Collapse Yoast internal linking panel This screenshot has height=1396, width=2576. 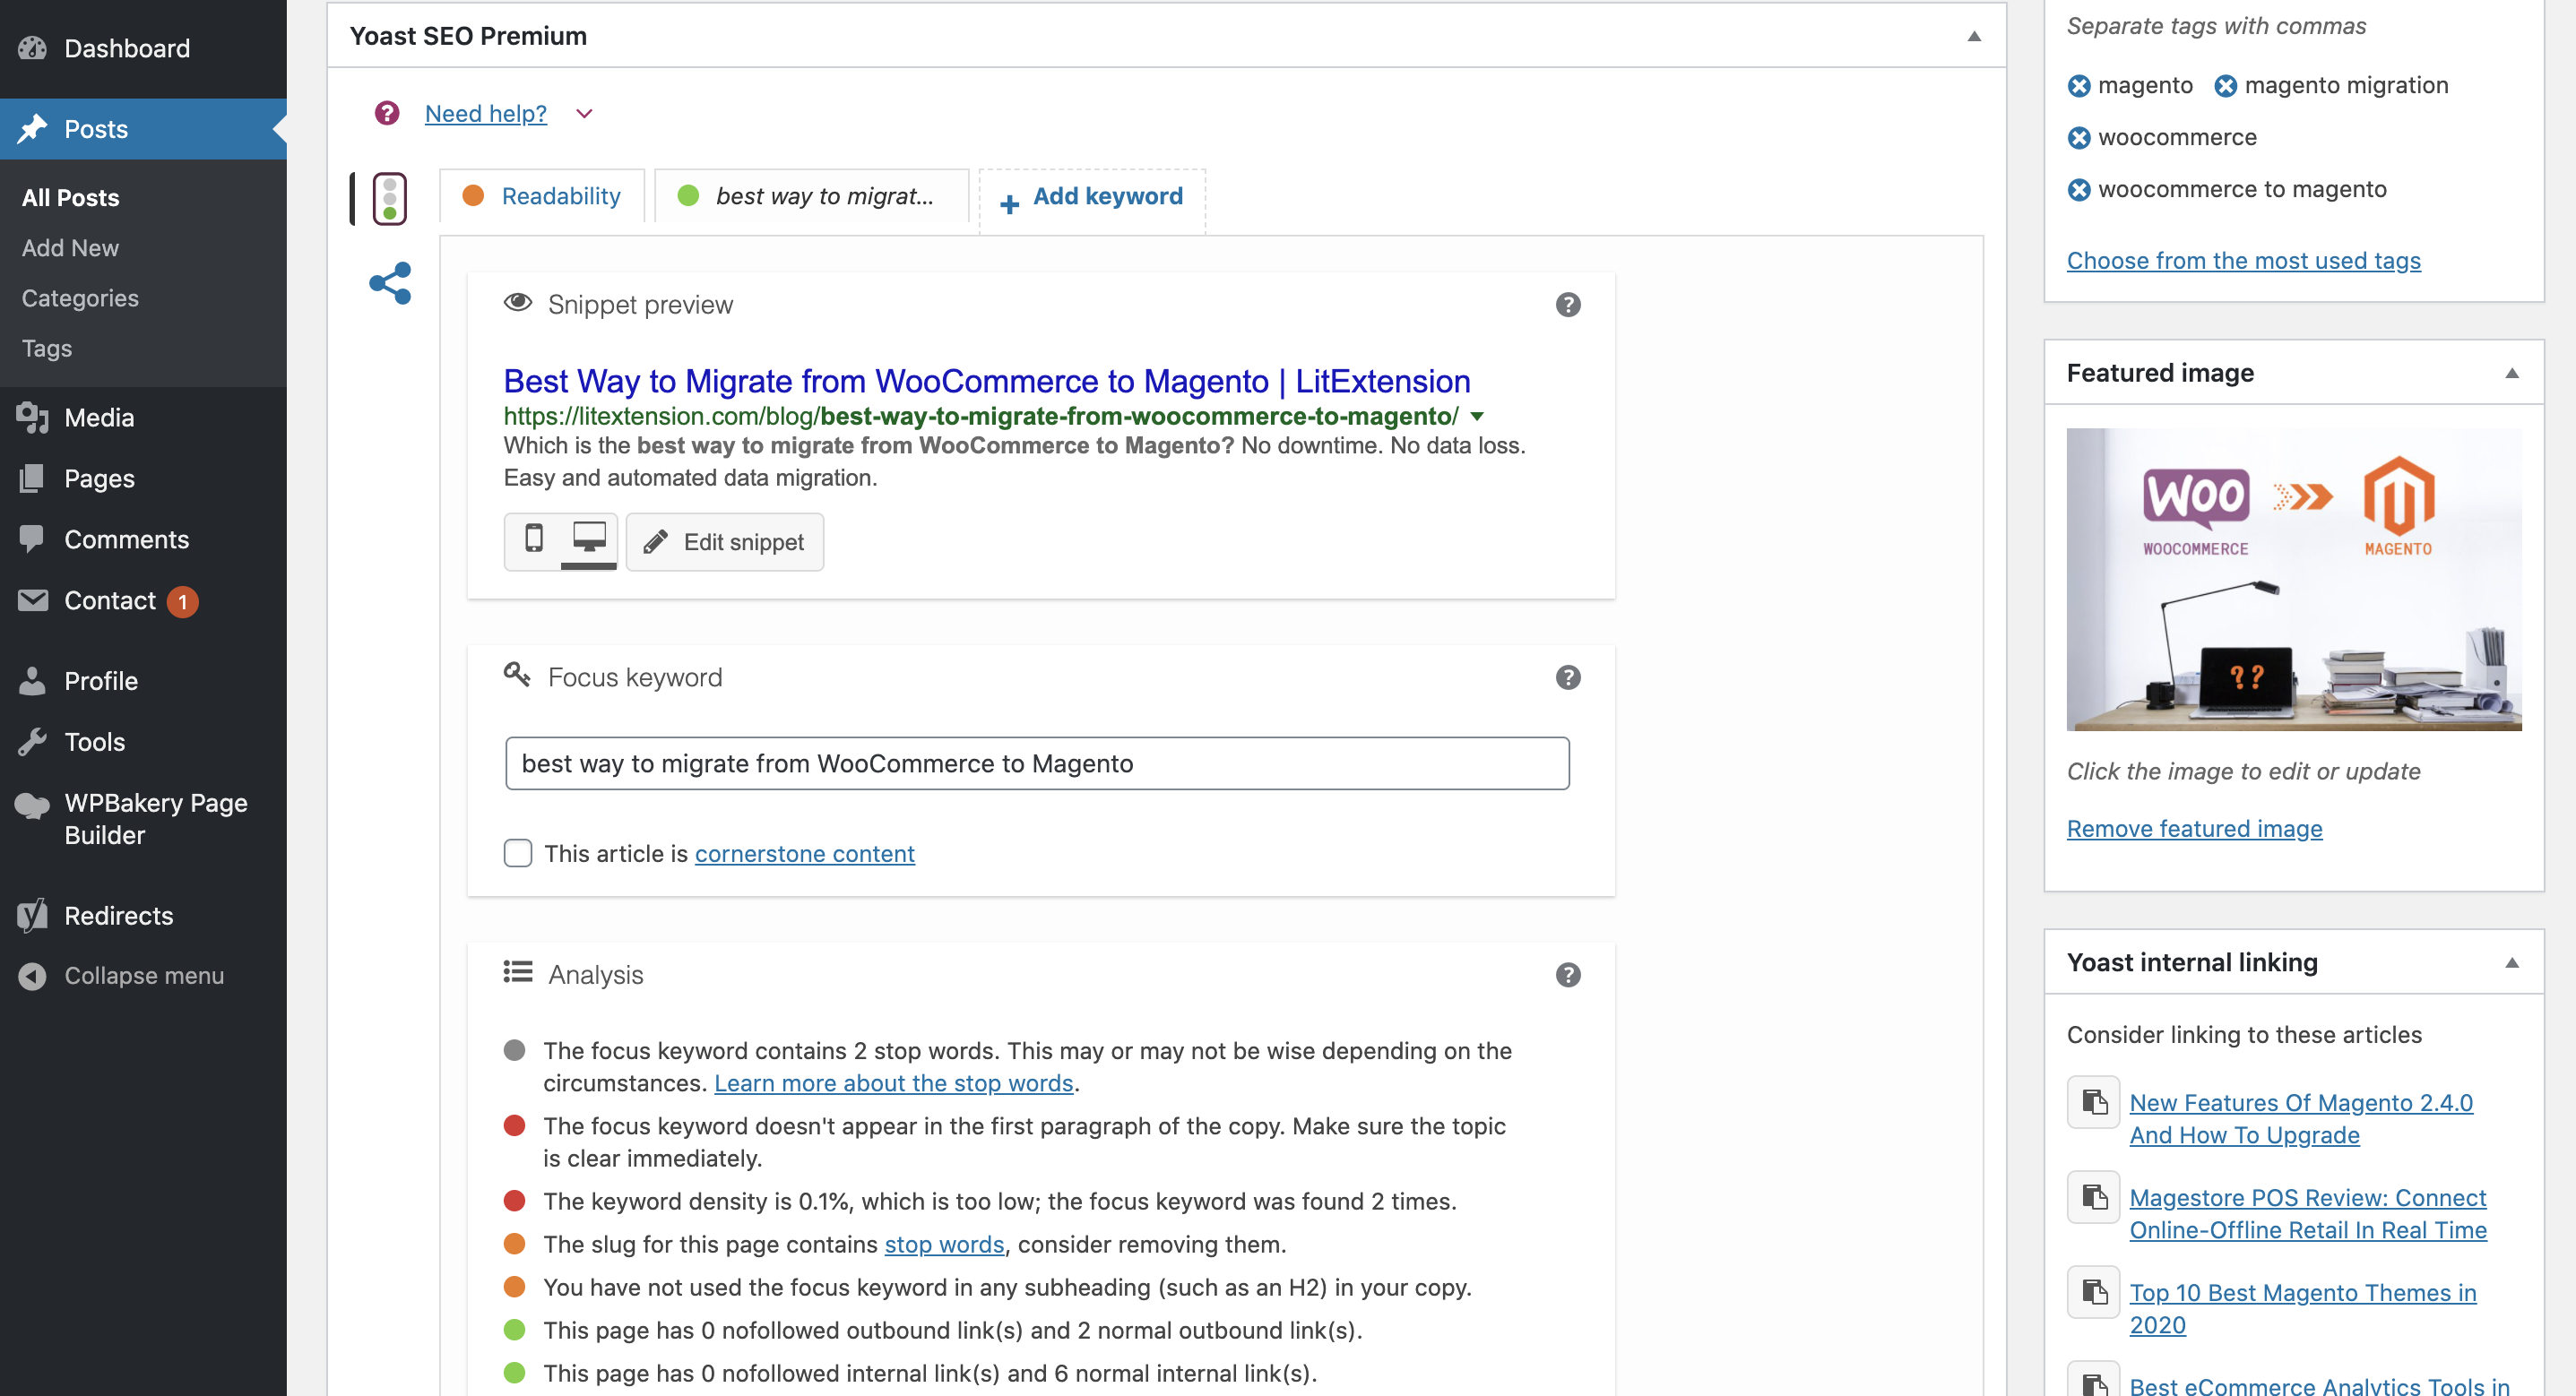pyautogui.click(x=2511, y=963)
